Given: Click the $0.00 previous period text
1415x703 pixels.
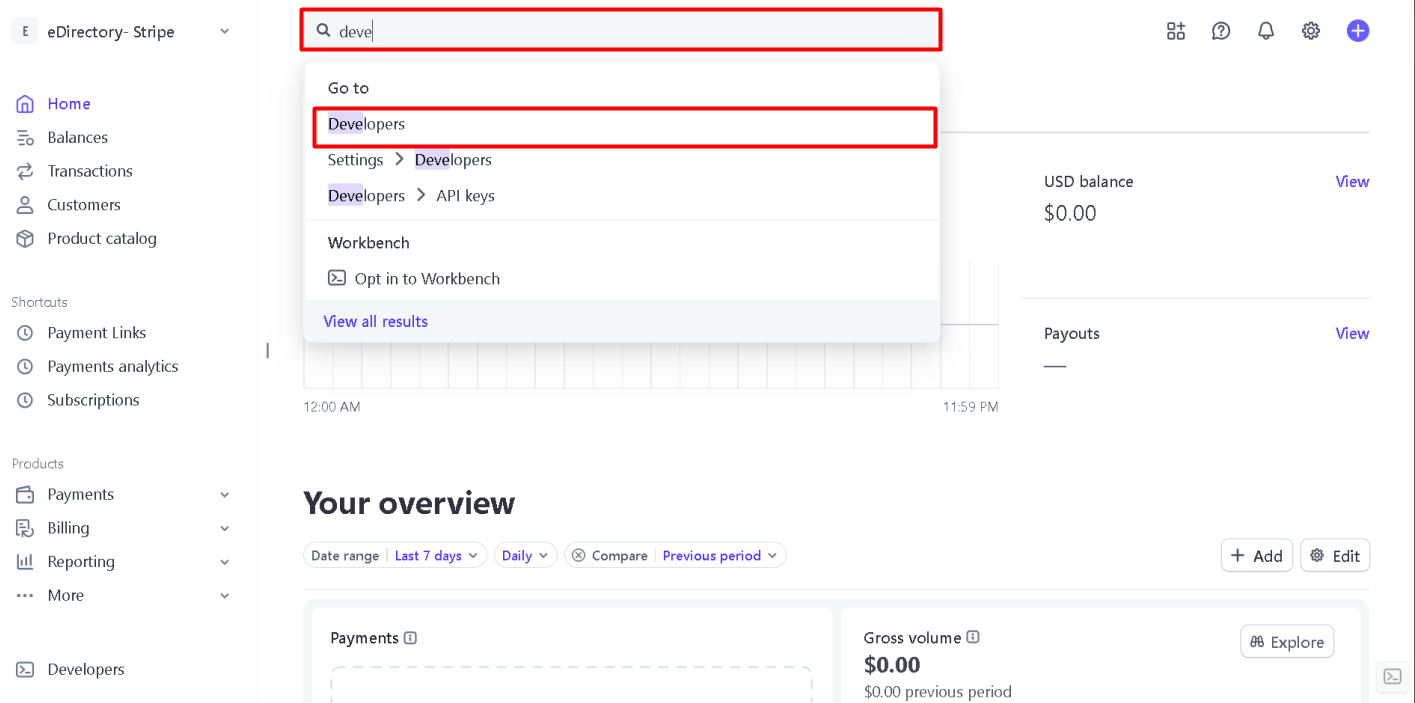Looking at the screenshot, I should click(x=938, y=692).
